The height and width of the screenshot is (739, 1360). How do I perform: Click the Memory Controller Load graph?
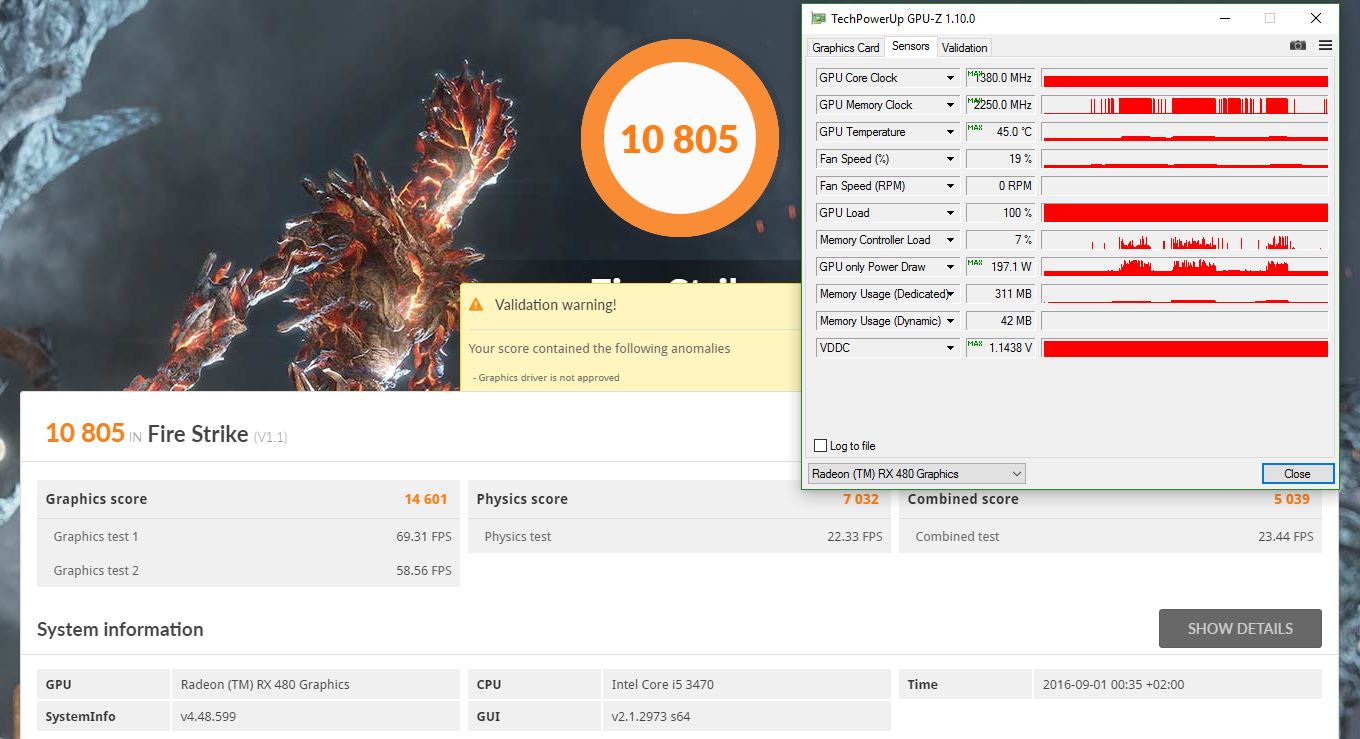tap(1185, 240)
